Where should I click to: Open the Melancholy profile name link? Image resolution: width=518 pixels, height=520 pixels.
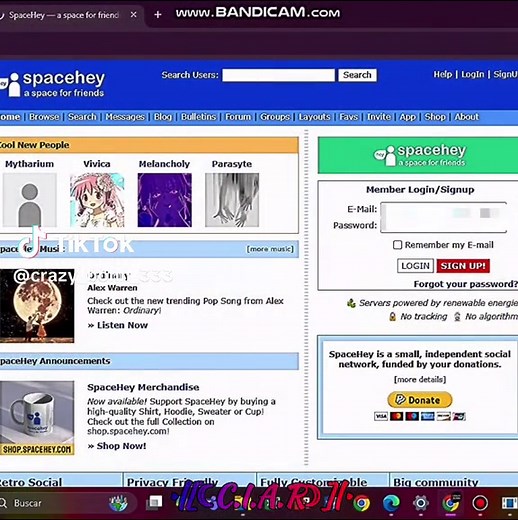(x=164, y=164)
